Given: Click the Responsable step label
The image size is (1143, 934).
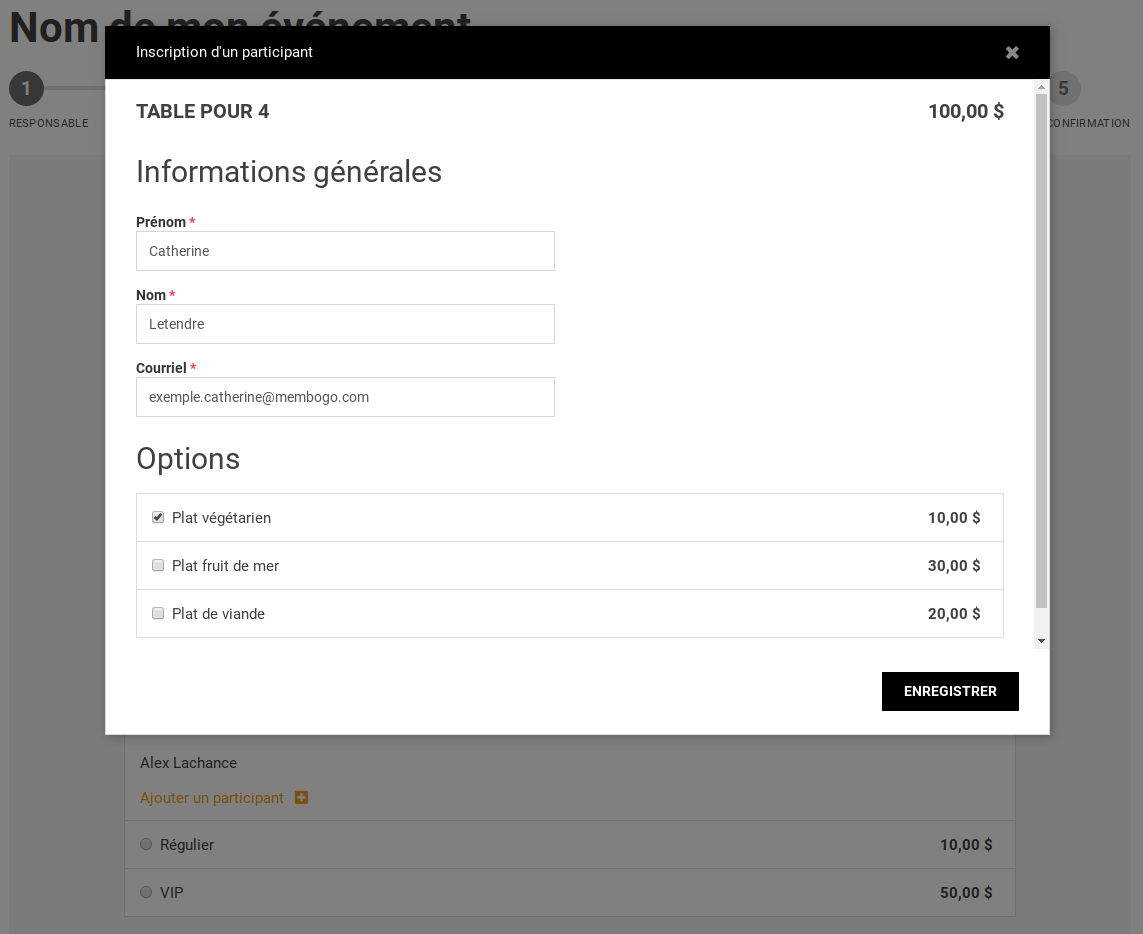Looking at the screenshot, I should point(49,123).
